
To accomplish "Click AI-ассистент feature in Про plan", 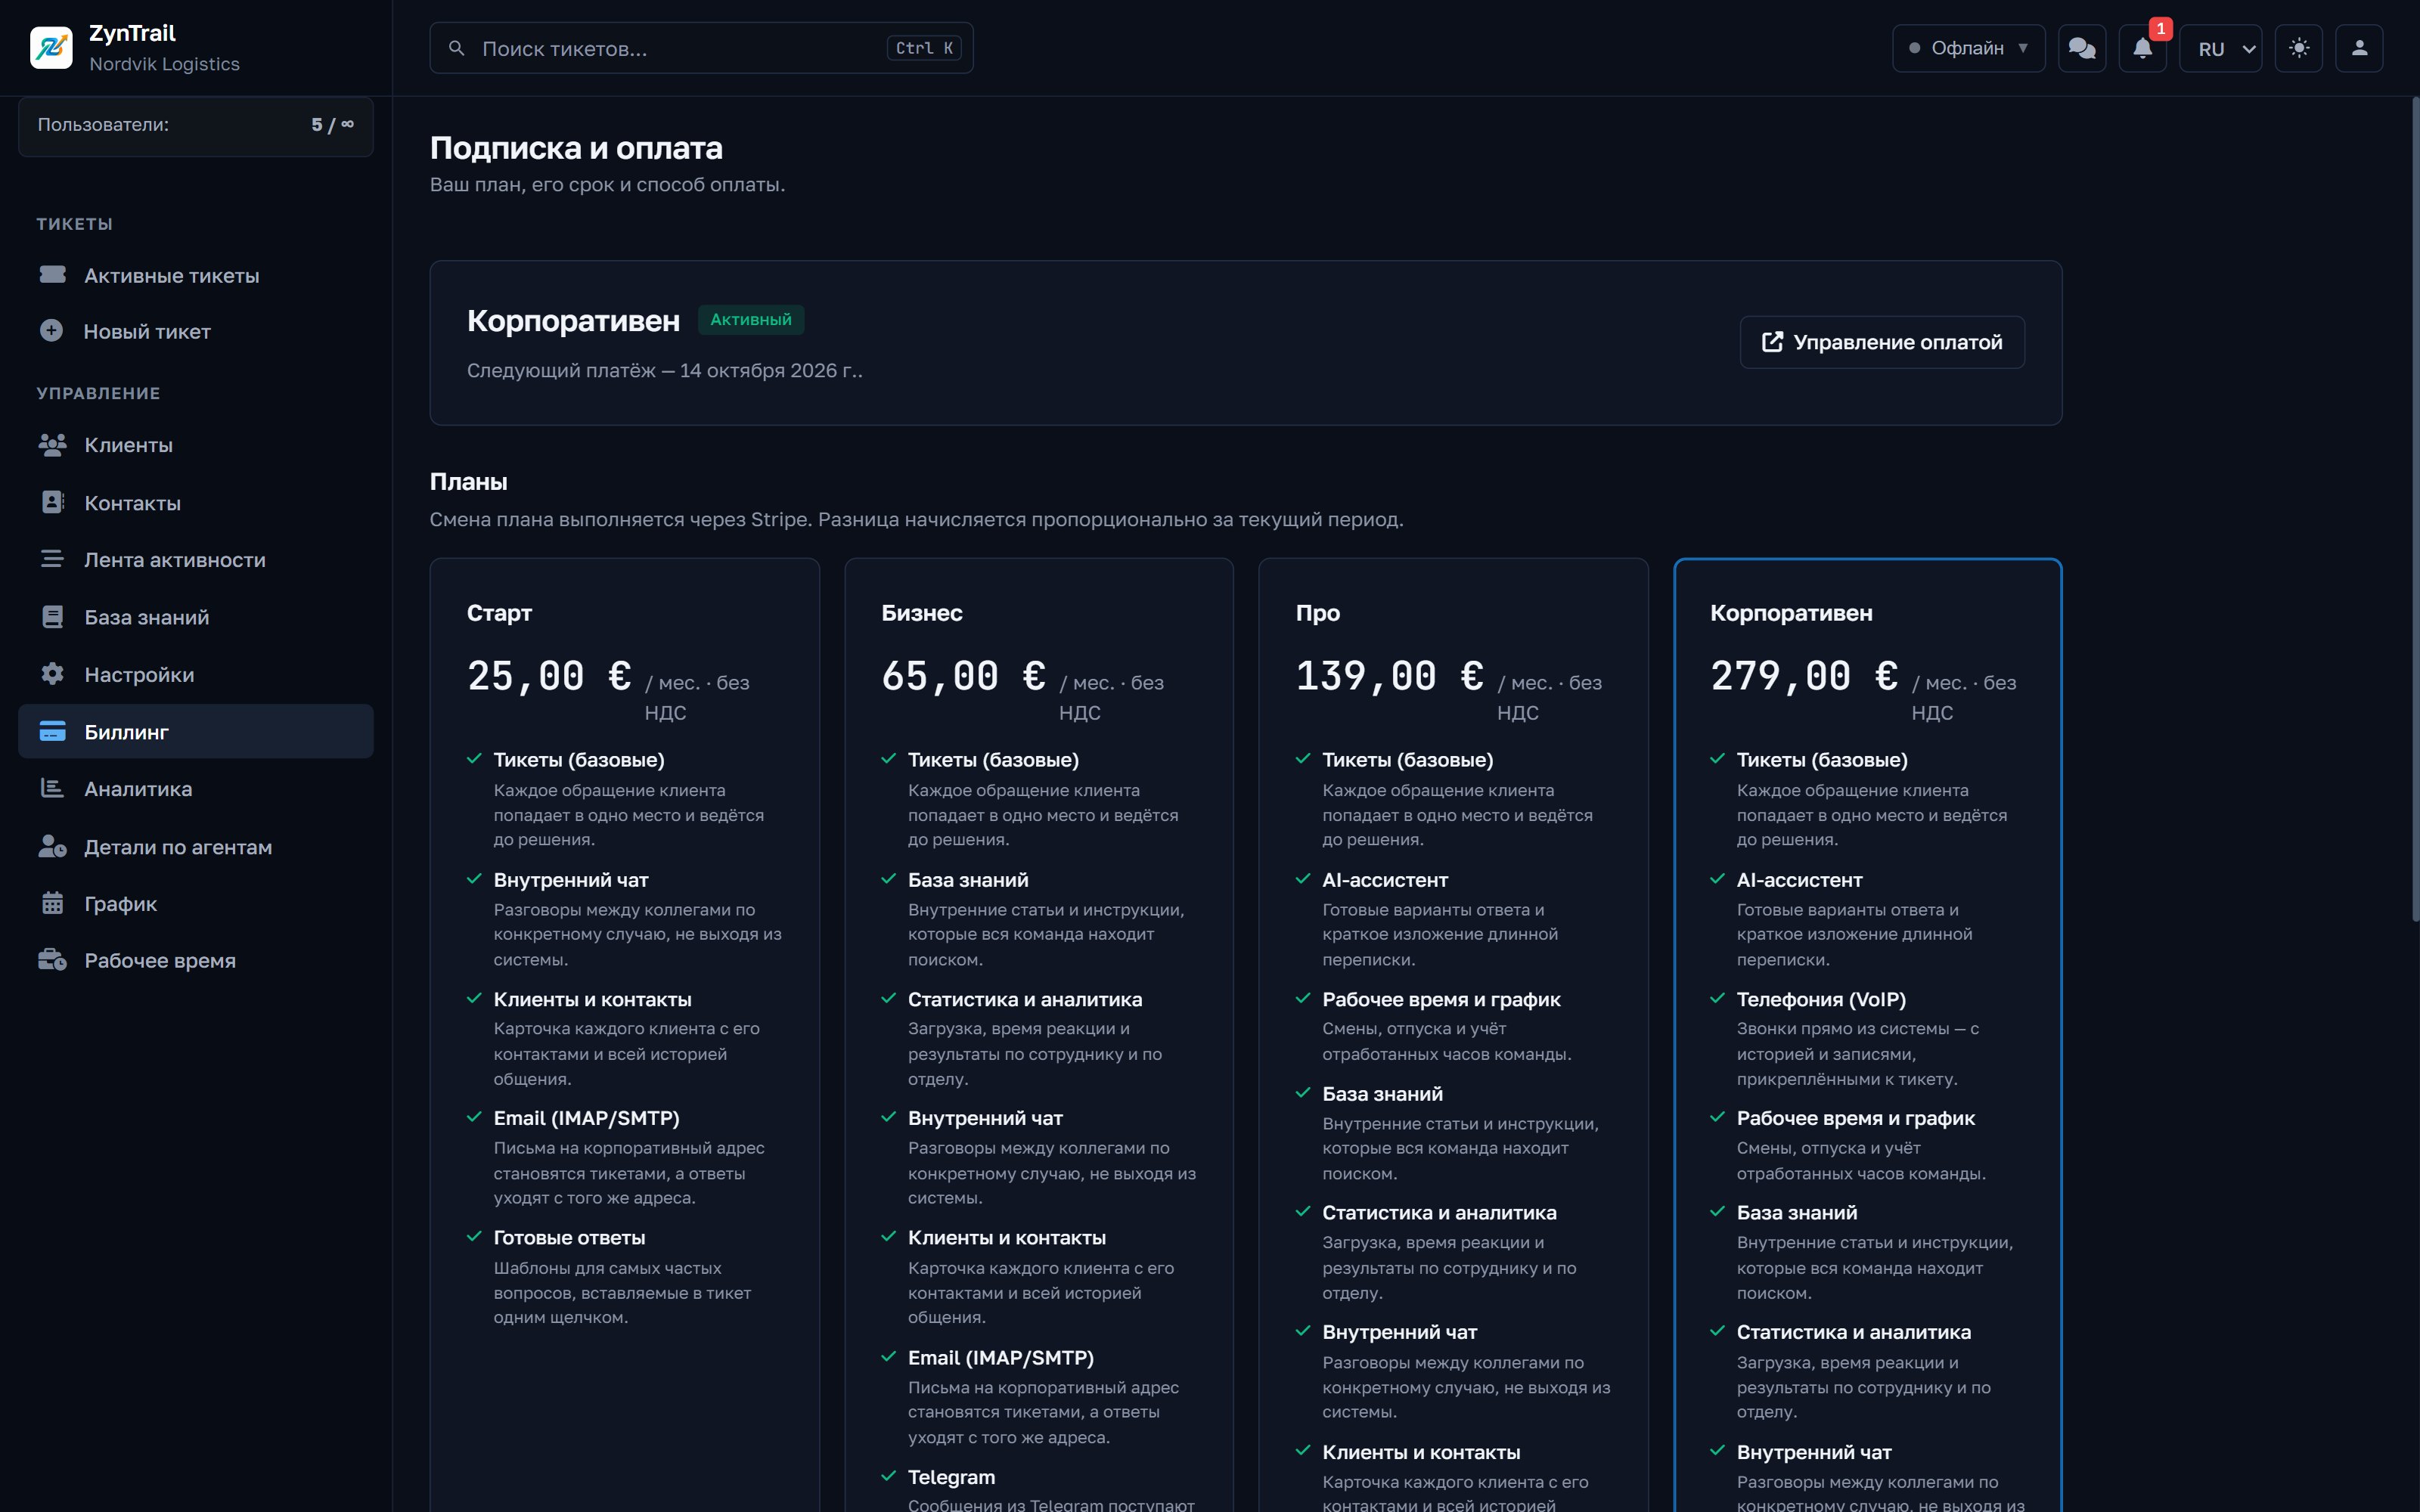I will coord(1385,880).
